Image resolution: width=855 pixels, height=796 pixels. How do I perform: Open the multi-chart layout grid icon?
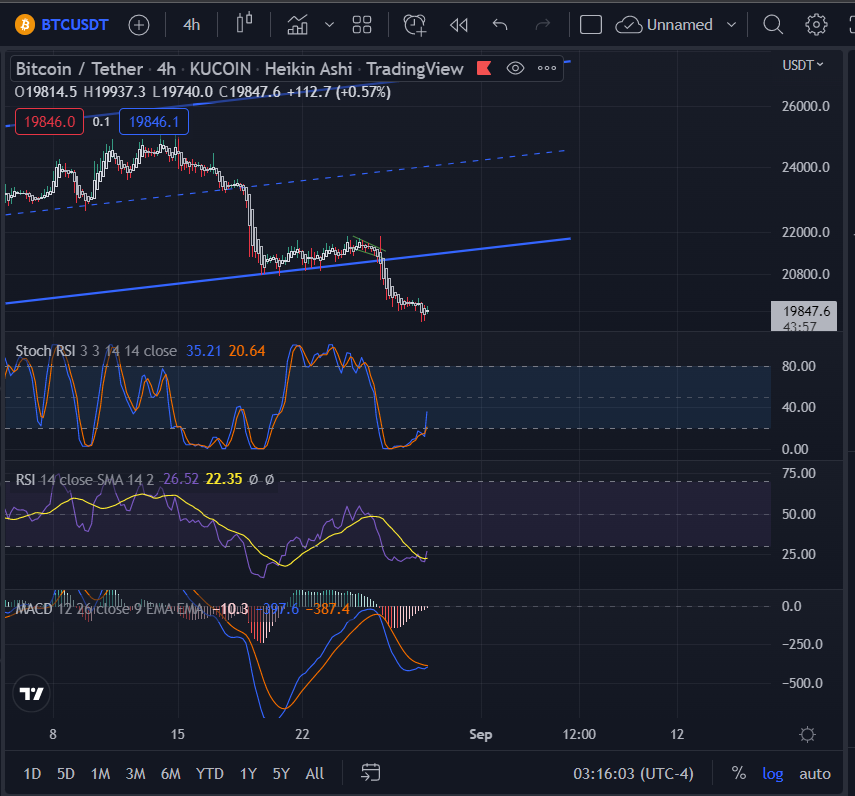point(361,24)
